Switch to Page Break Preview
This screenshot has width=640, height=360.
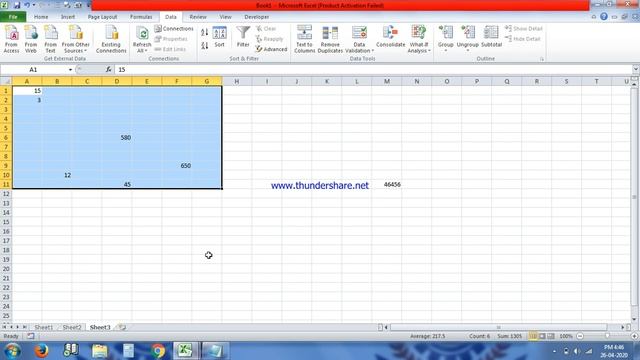[551, 336]
